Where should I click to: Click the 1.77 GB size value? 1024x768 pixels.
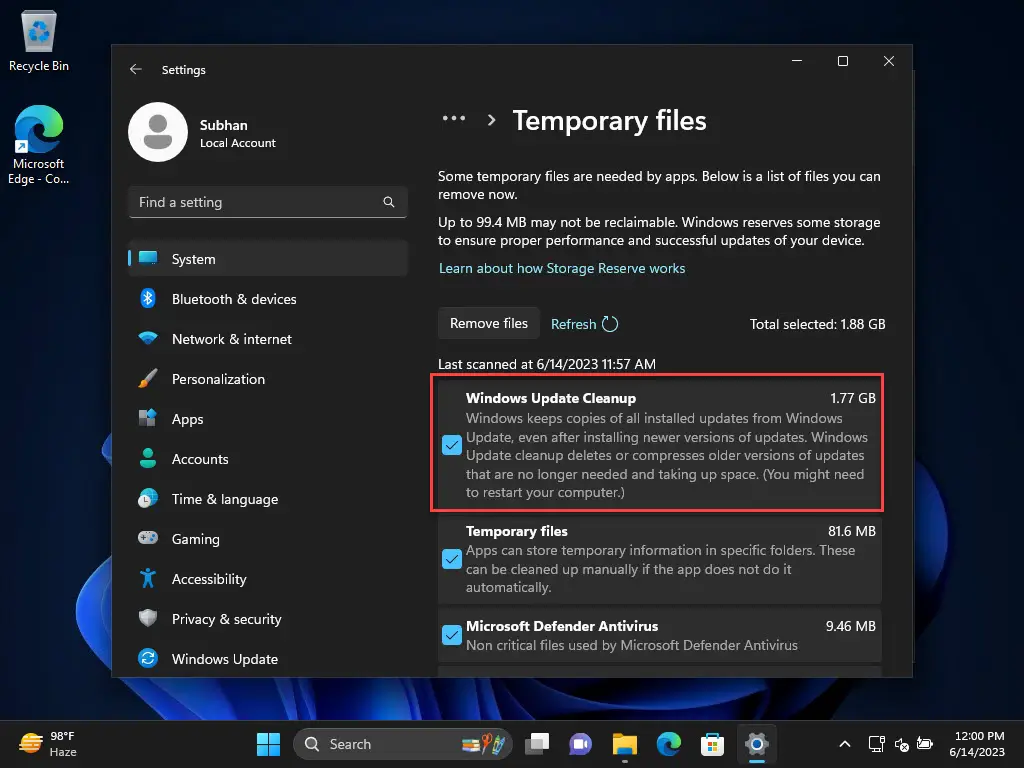pyautogui.click(x=852, y=398)
